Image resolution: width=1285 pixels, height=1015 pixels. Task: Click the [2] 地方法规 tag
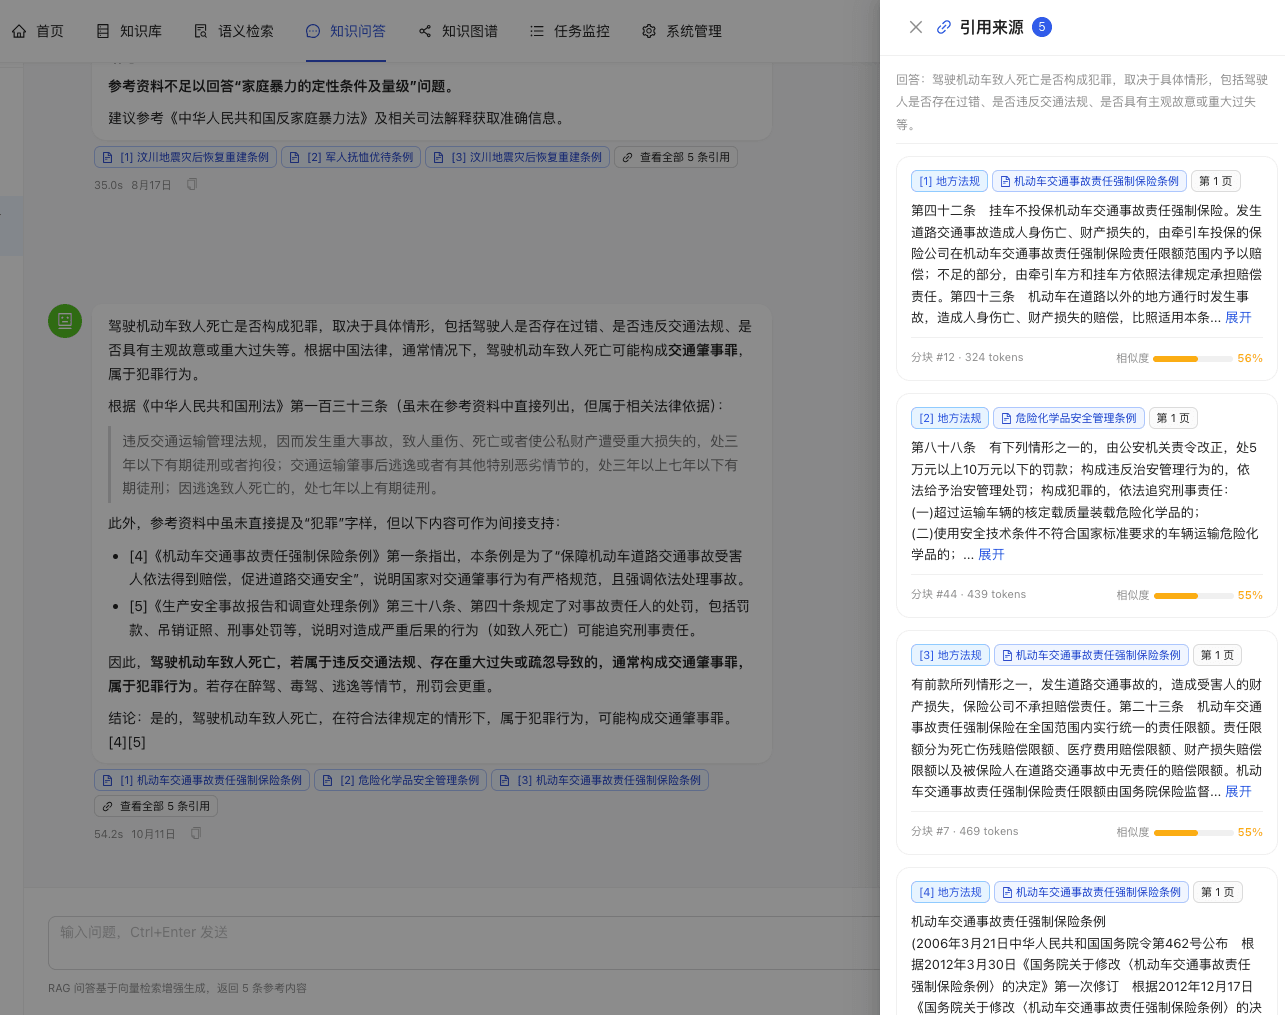tap(950, 418)
